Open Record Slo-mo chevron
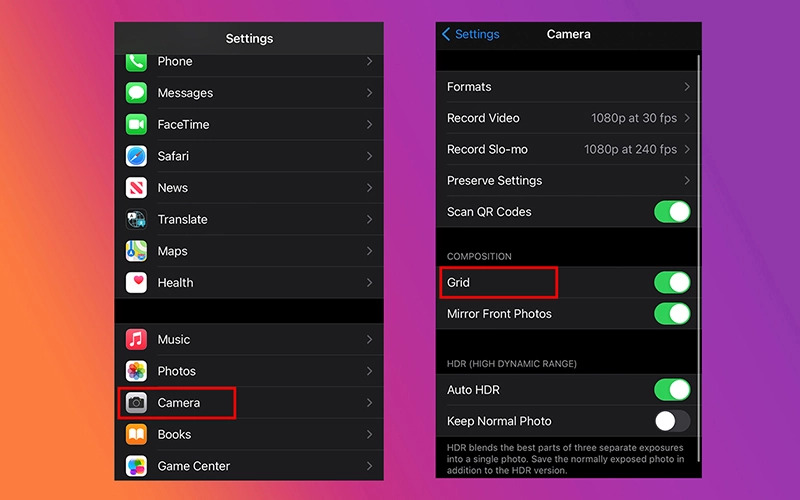Screen dimensions: 800x500 tap(687, 149)
